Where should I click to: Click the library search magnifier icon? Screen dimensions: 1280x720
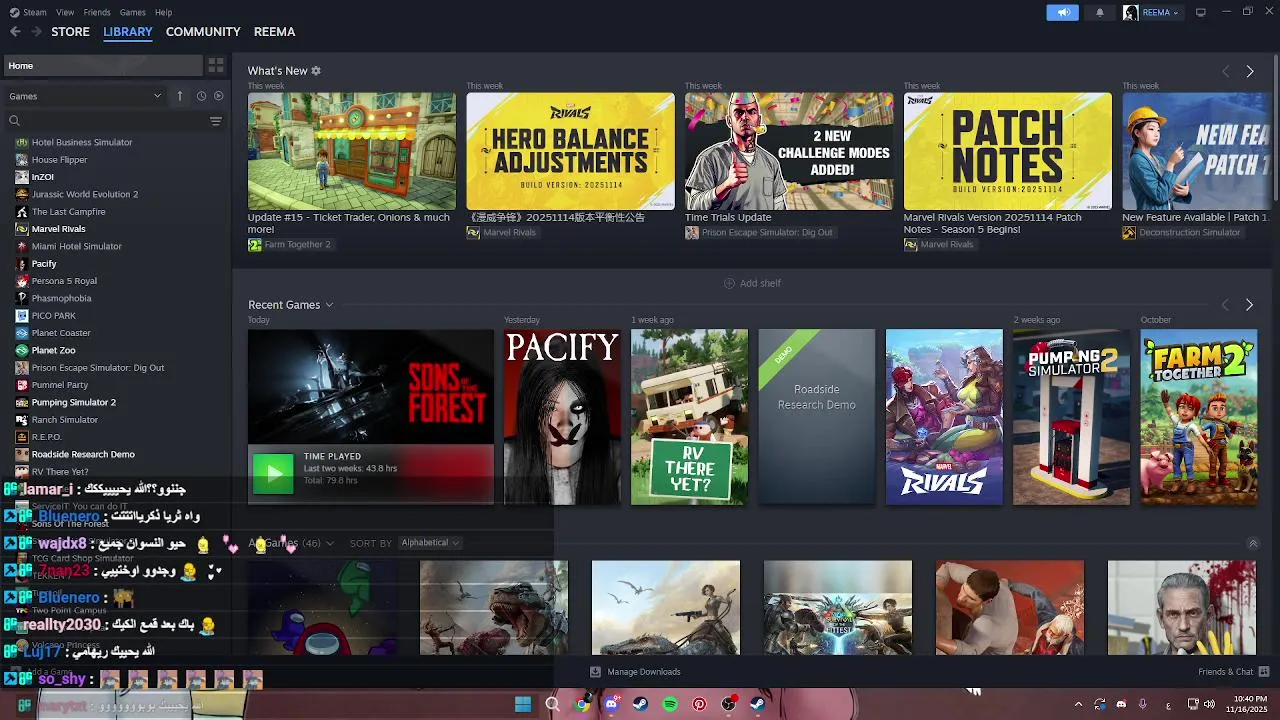coord(14,121)
